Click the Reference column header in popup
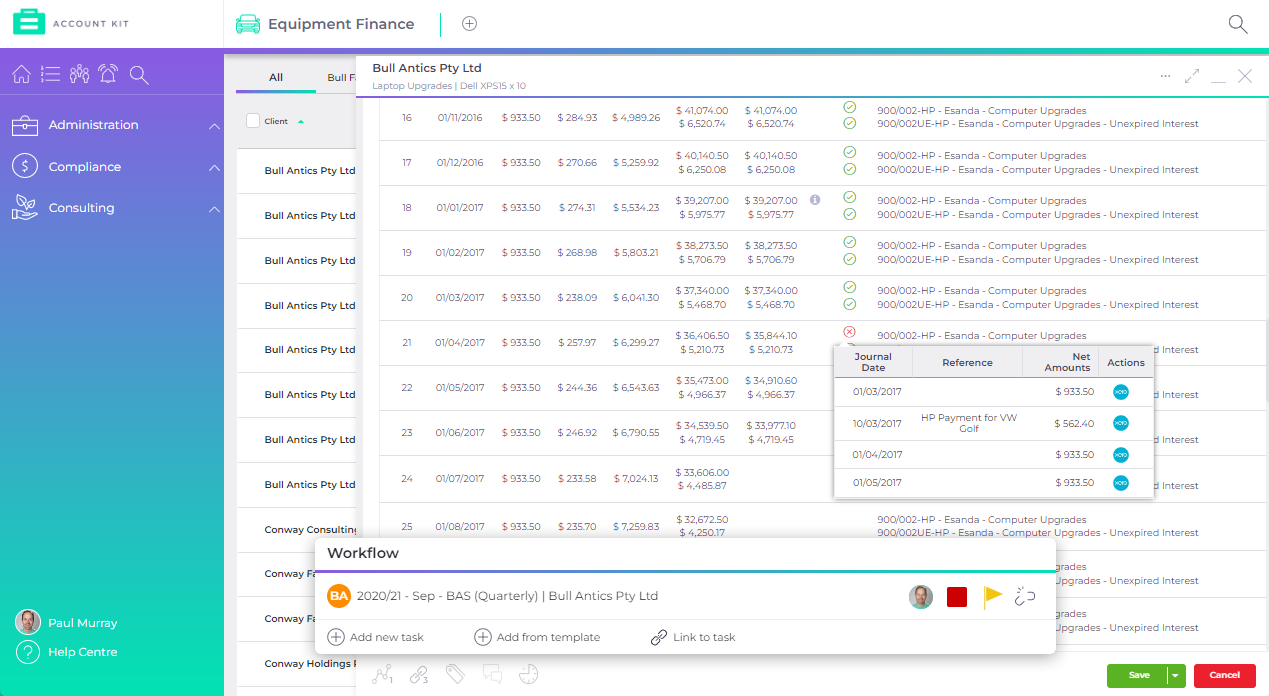Screen dimensions: 1269x696 pos(967,362)
